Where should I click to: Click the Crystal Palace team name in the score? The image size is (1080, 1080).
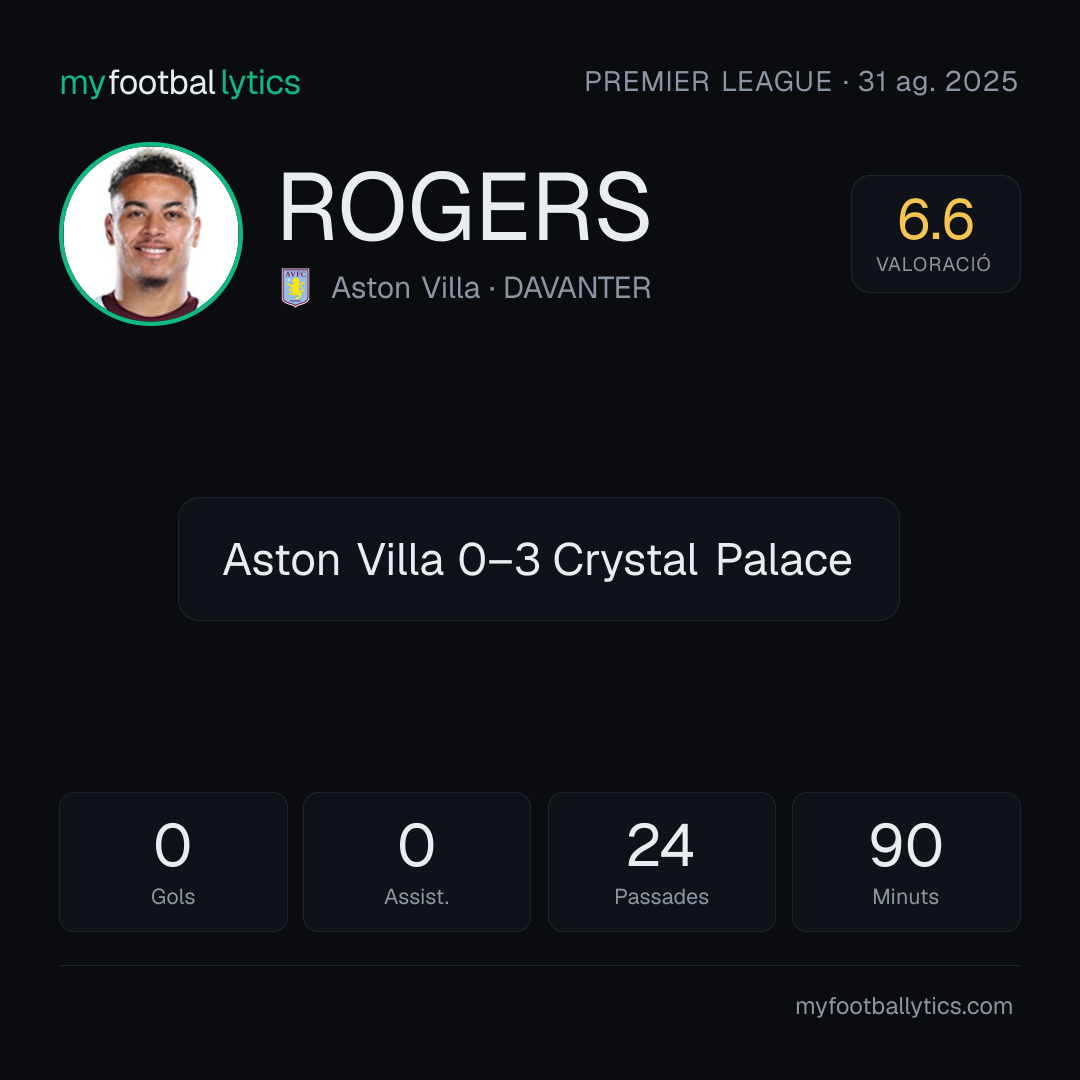point(703,559)
